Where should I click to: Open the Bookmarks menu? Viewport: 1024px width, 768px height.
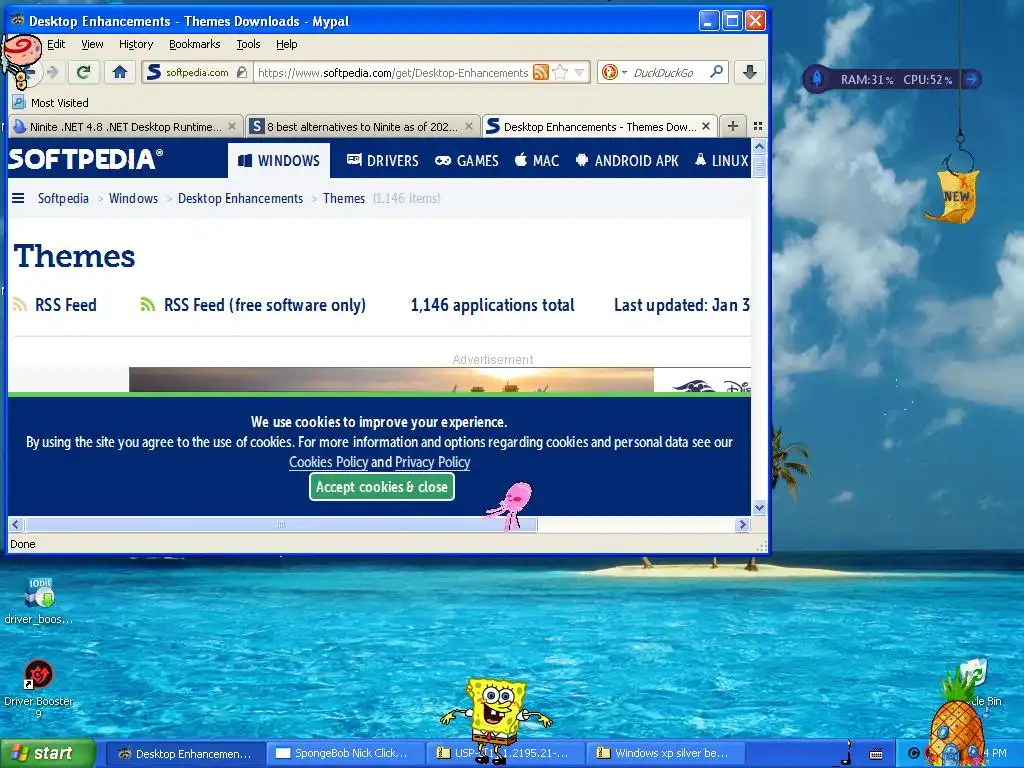point(195,44)
